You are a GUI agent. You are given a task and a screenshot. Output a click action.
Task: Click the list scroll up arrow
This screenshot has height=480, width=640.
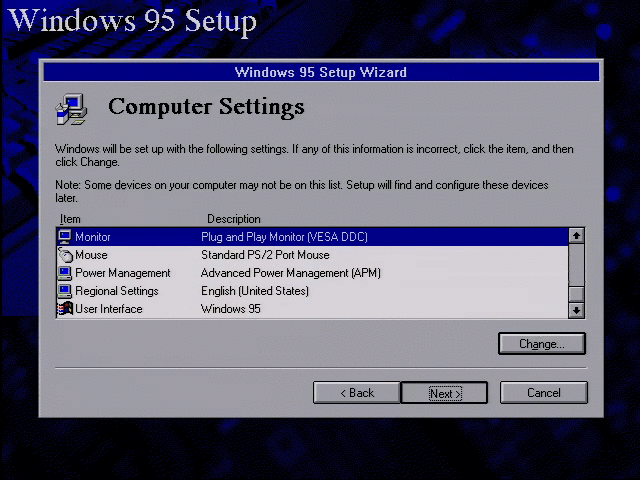(576, 236)
